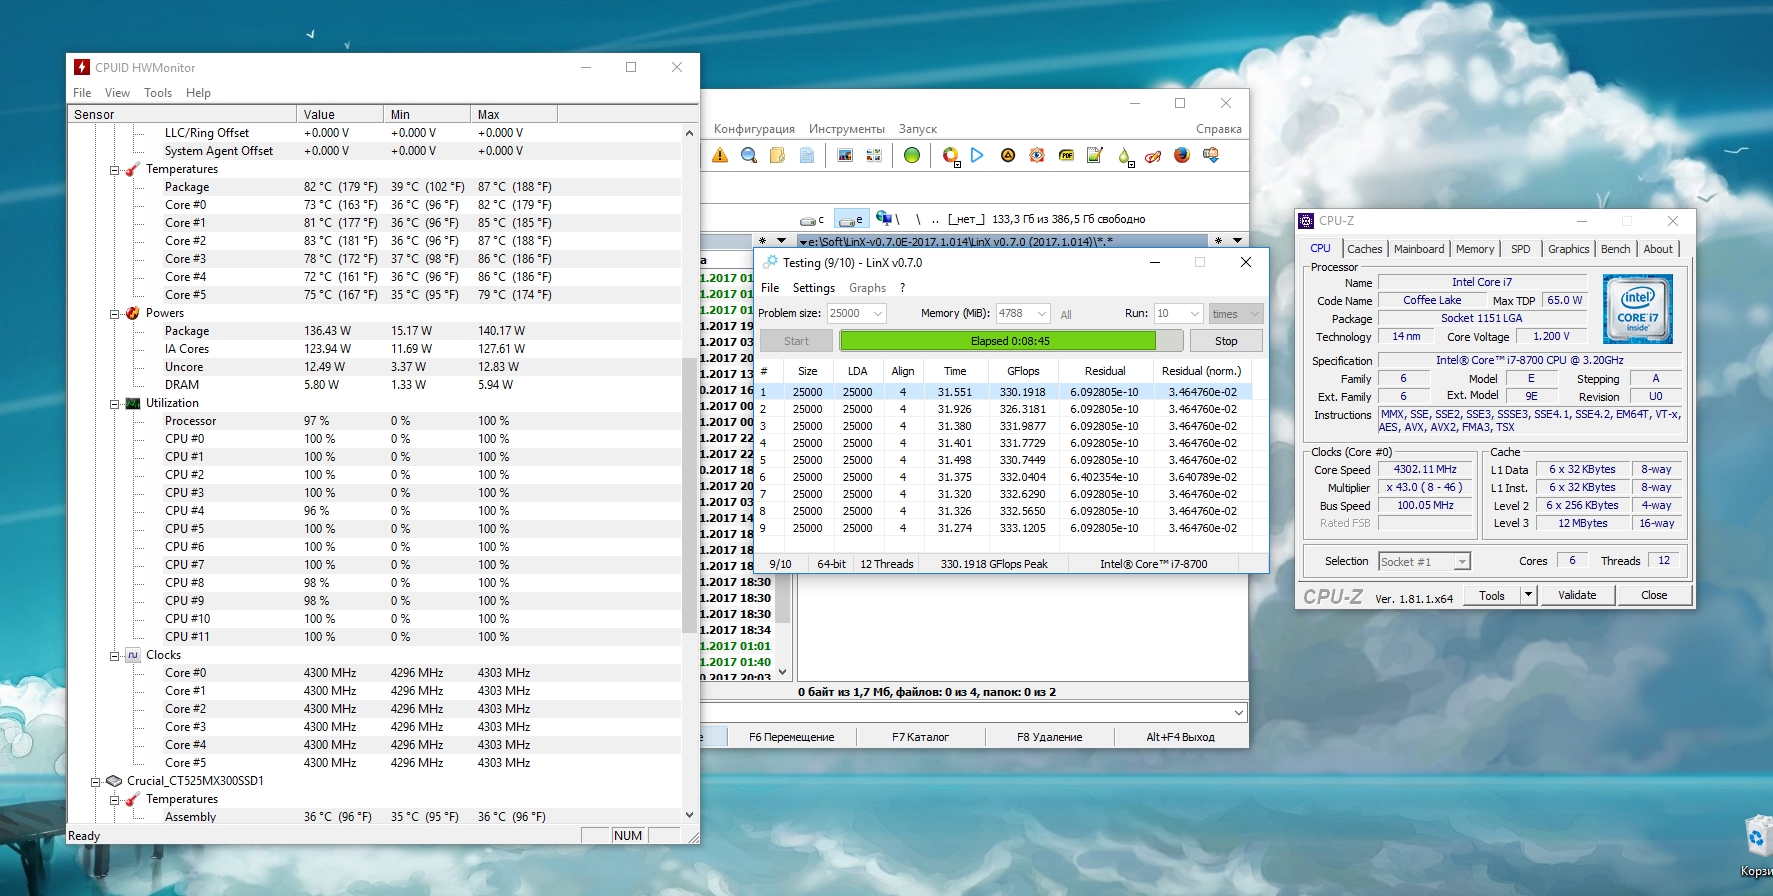Viewport: 1773px width, 896px height.
Task: Open the magnifier search tool in toolbar
Action: 749,155
